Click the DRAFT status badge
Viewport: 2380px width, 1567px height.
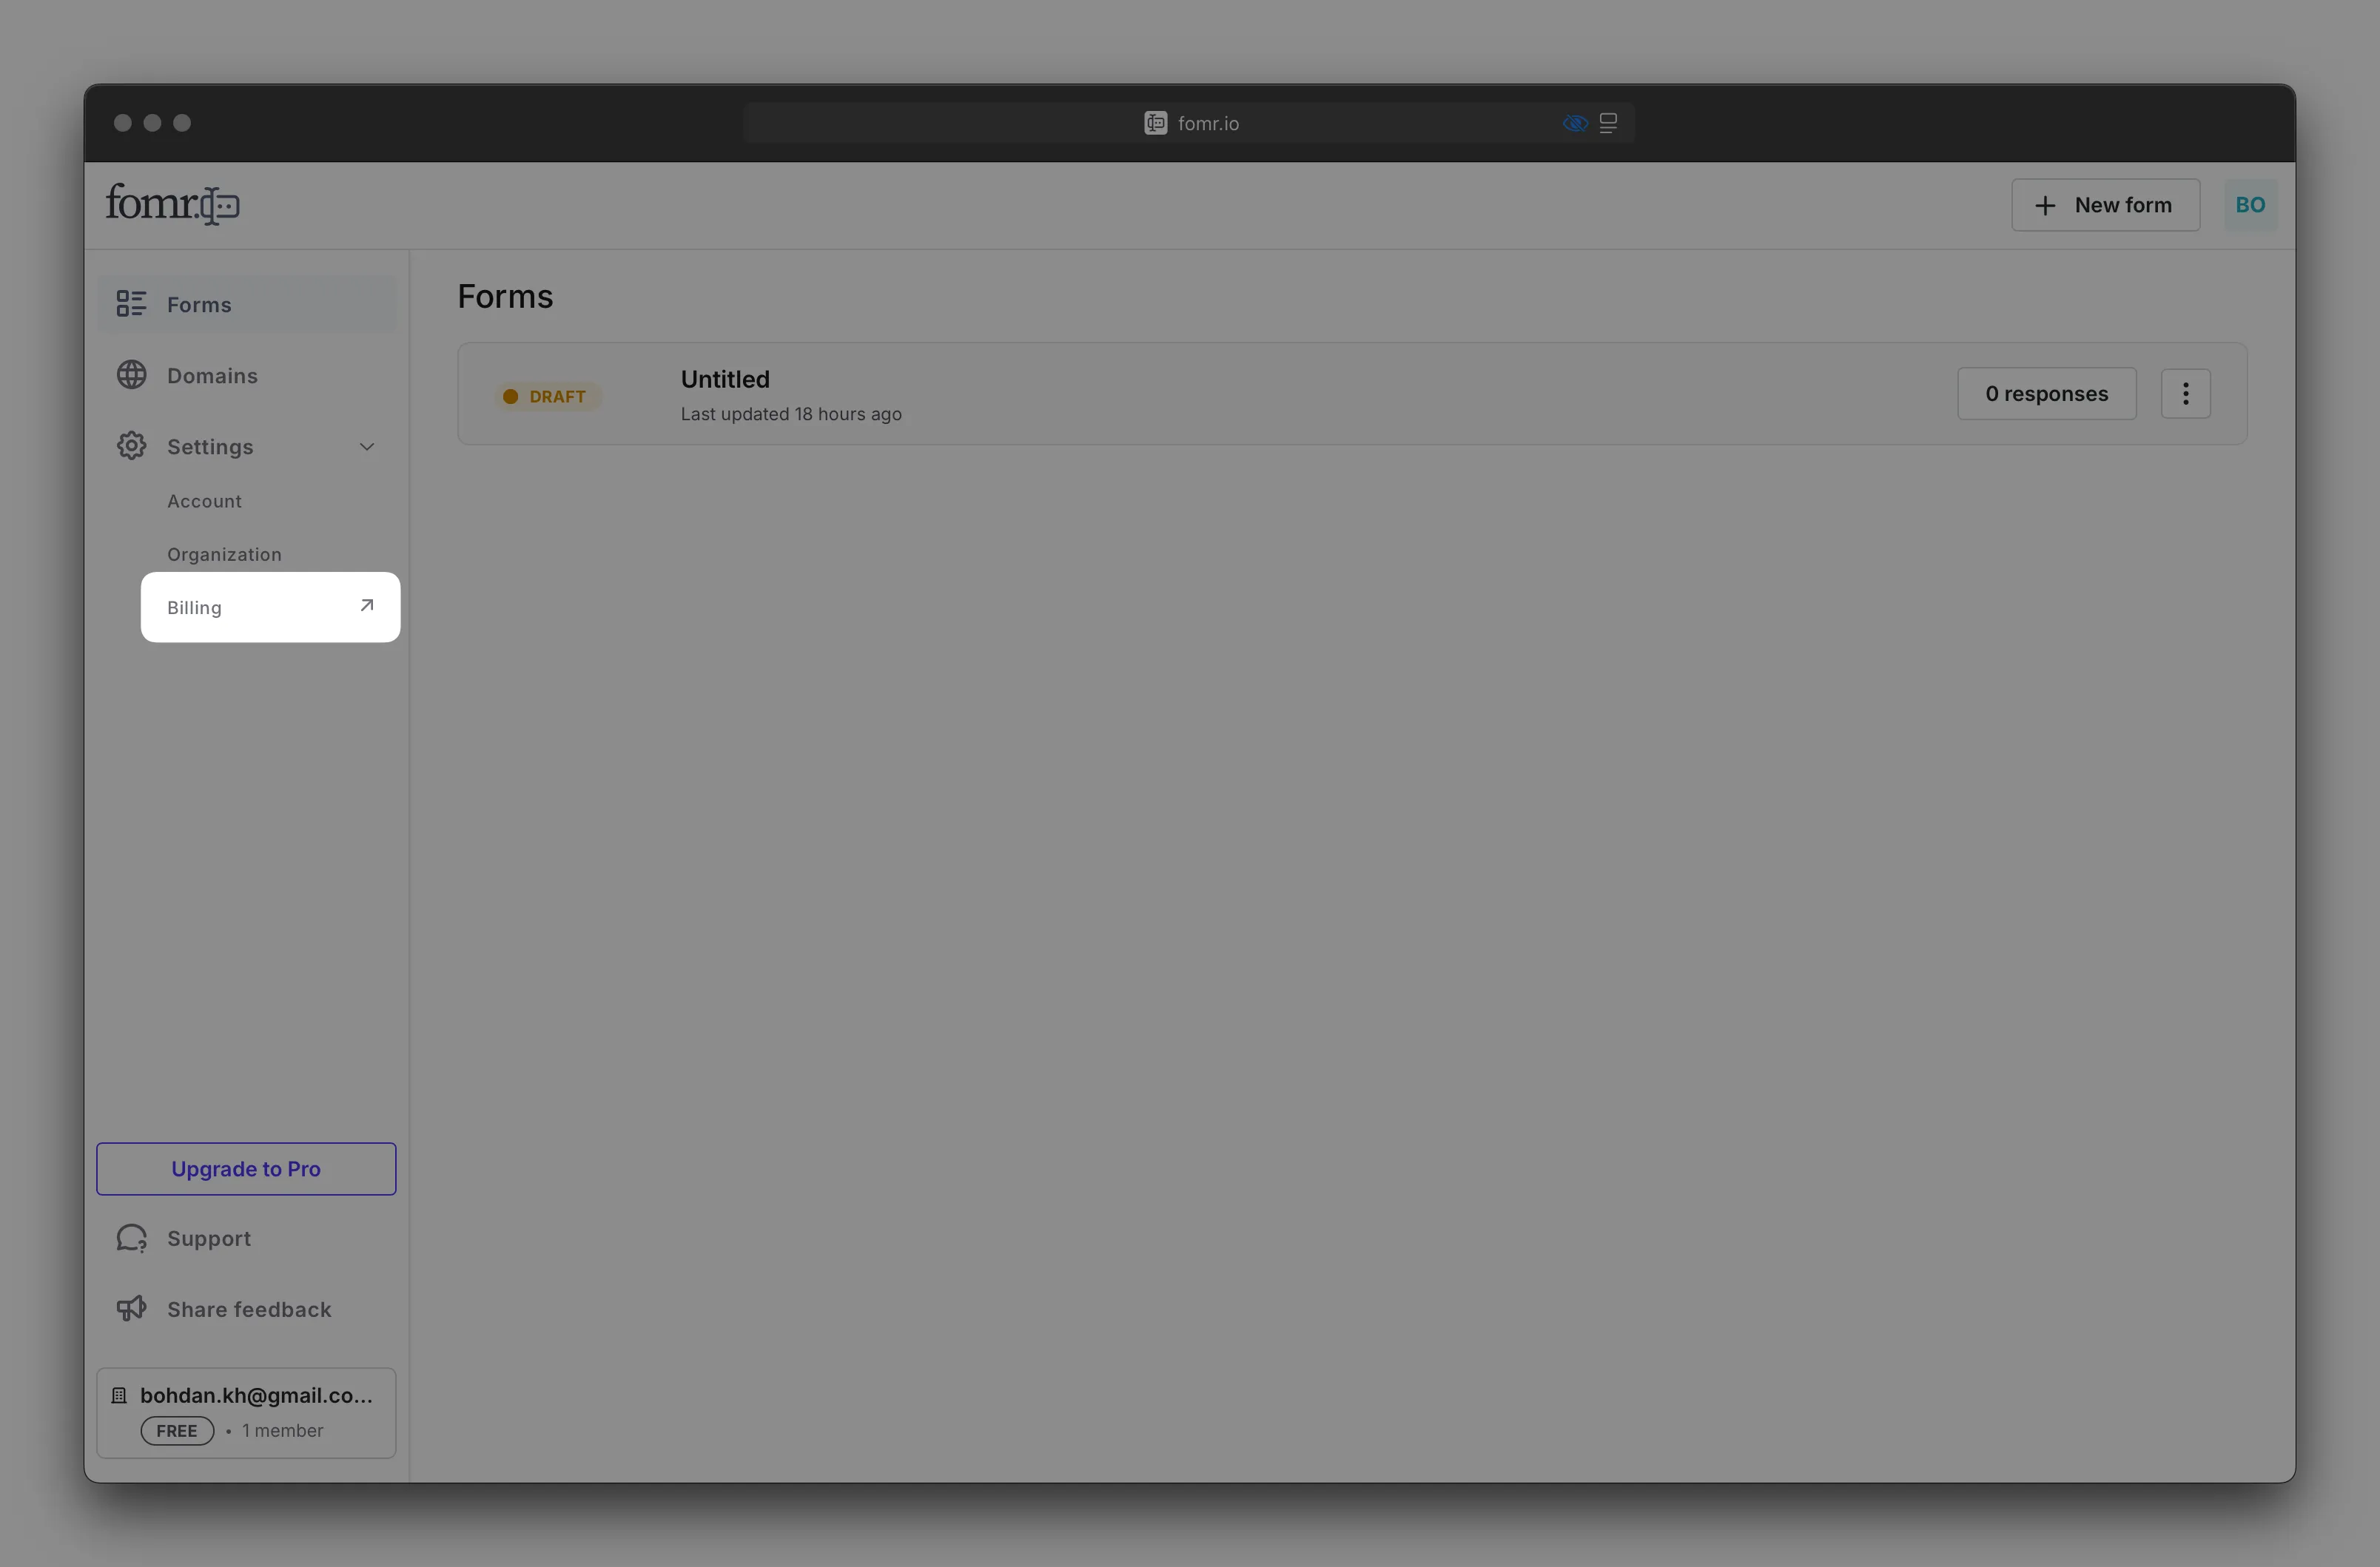tap(547, 396)
